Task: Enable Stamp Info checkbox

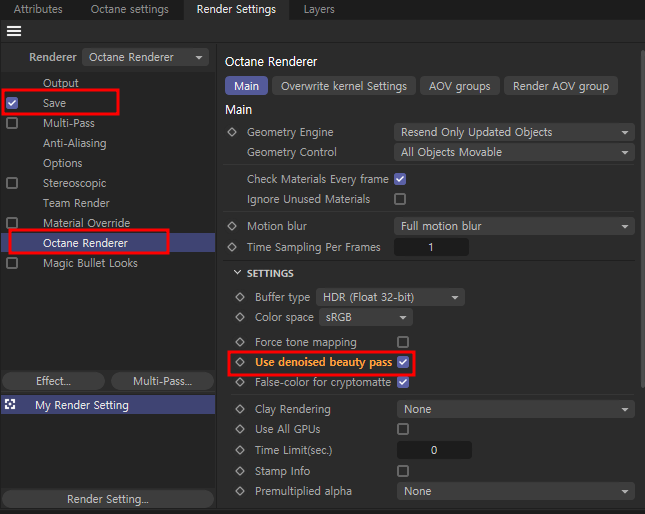Action: click(x=403, y=471)
